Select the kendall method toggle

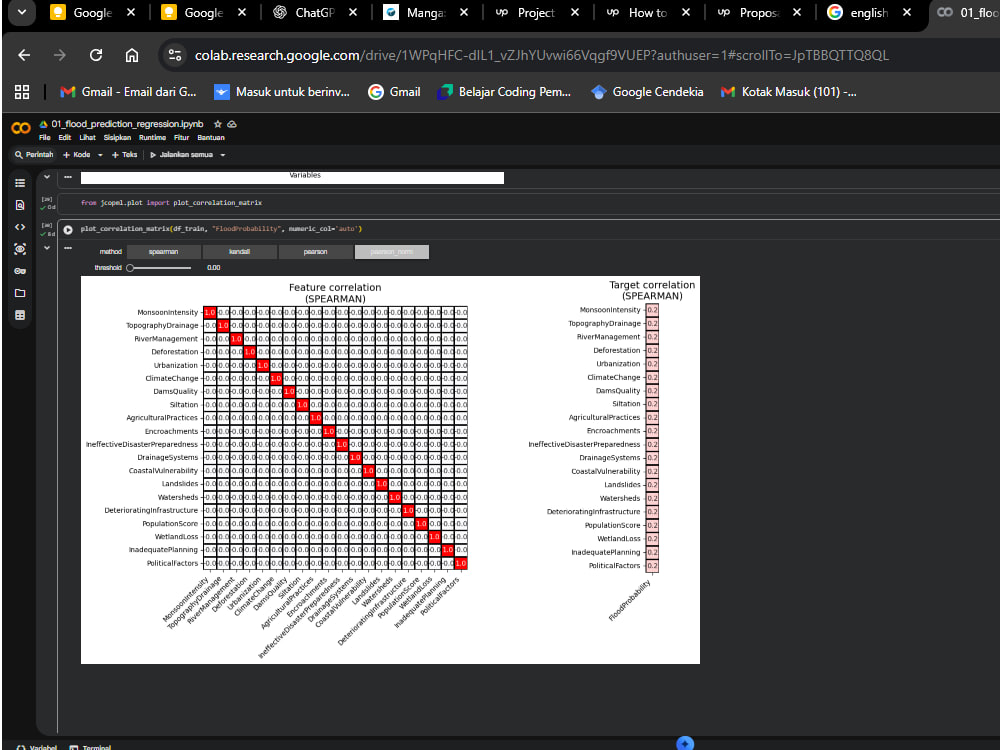coord(240,252)
